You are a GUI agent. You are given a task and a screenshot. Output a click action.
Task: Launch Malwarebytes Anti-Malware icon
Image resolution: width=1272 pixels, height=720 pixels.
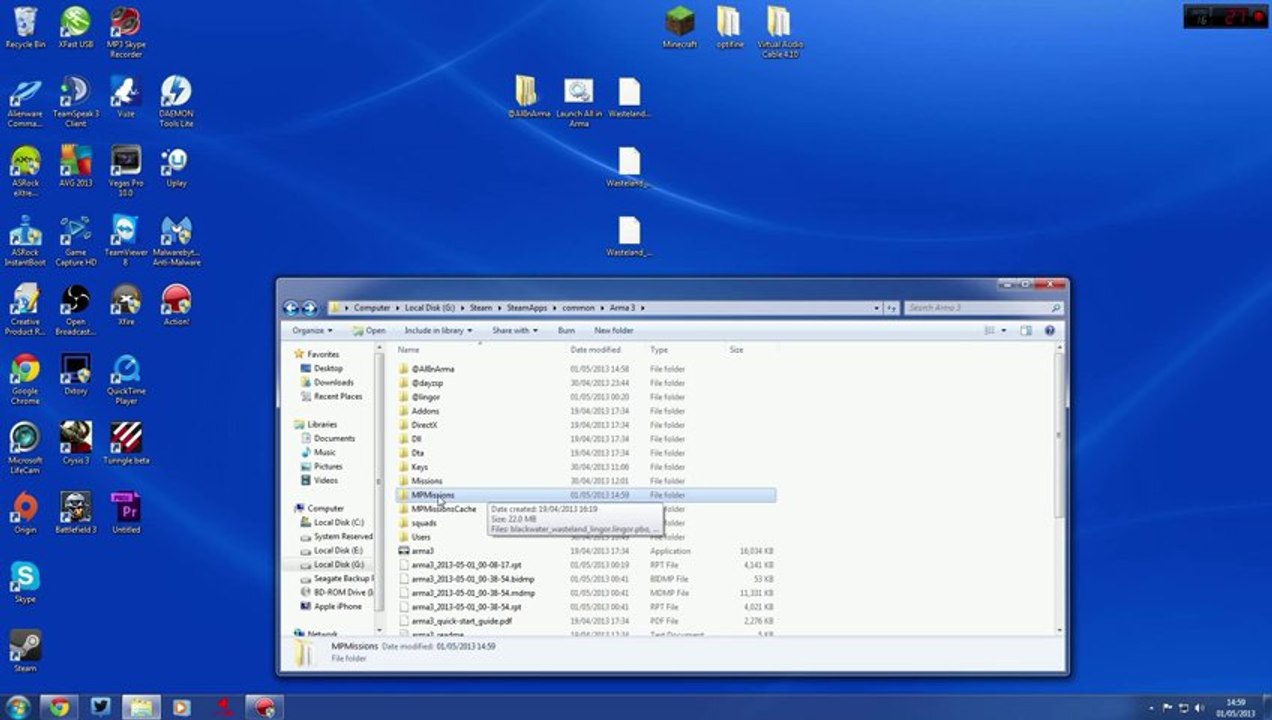pyautogui.click(x=176, y=241)
